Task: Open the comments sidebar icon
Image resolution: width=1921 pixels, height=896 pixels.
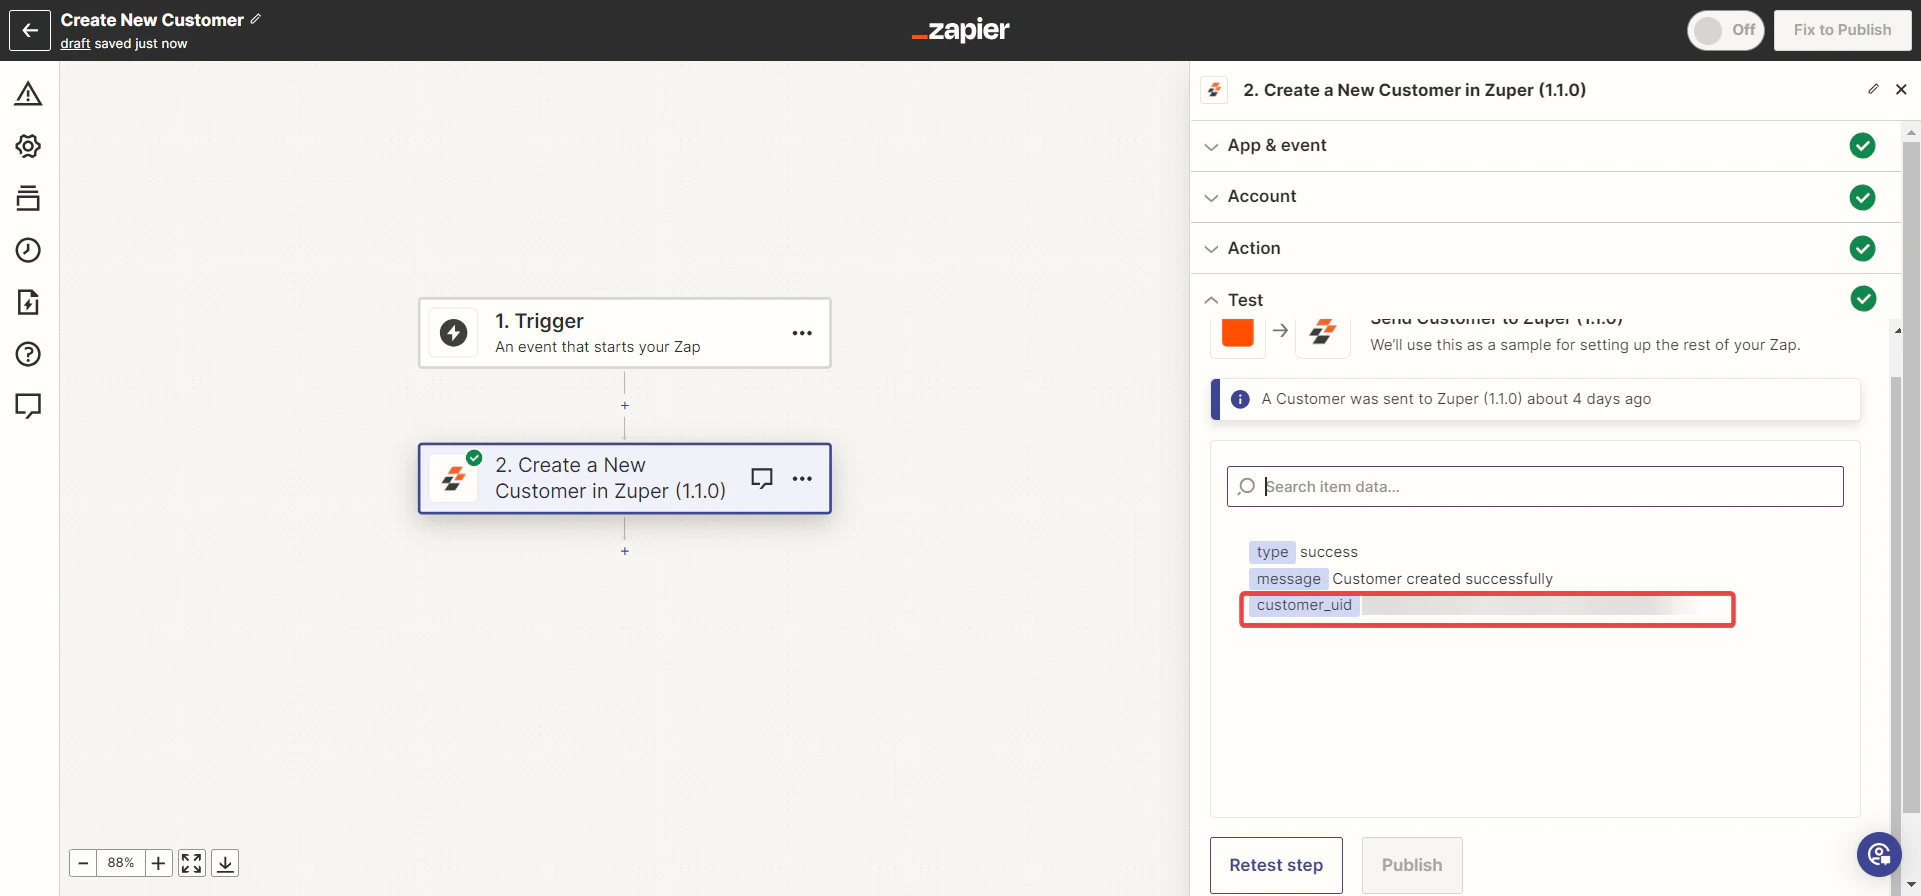Action: 28,406
